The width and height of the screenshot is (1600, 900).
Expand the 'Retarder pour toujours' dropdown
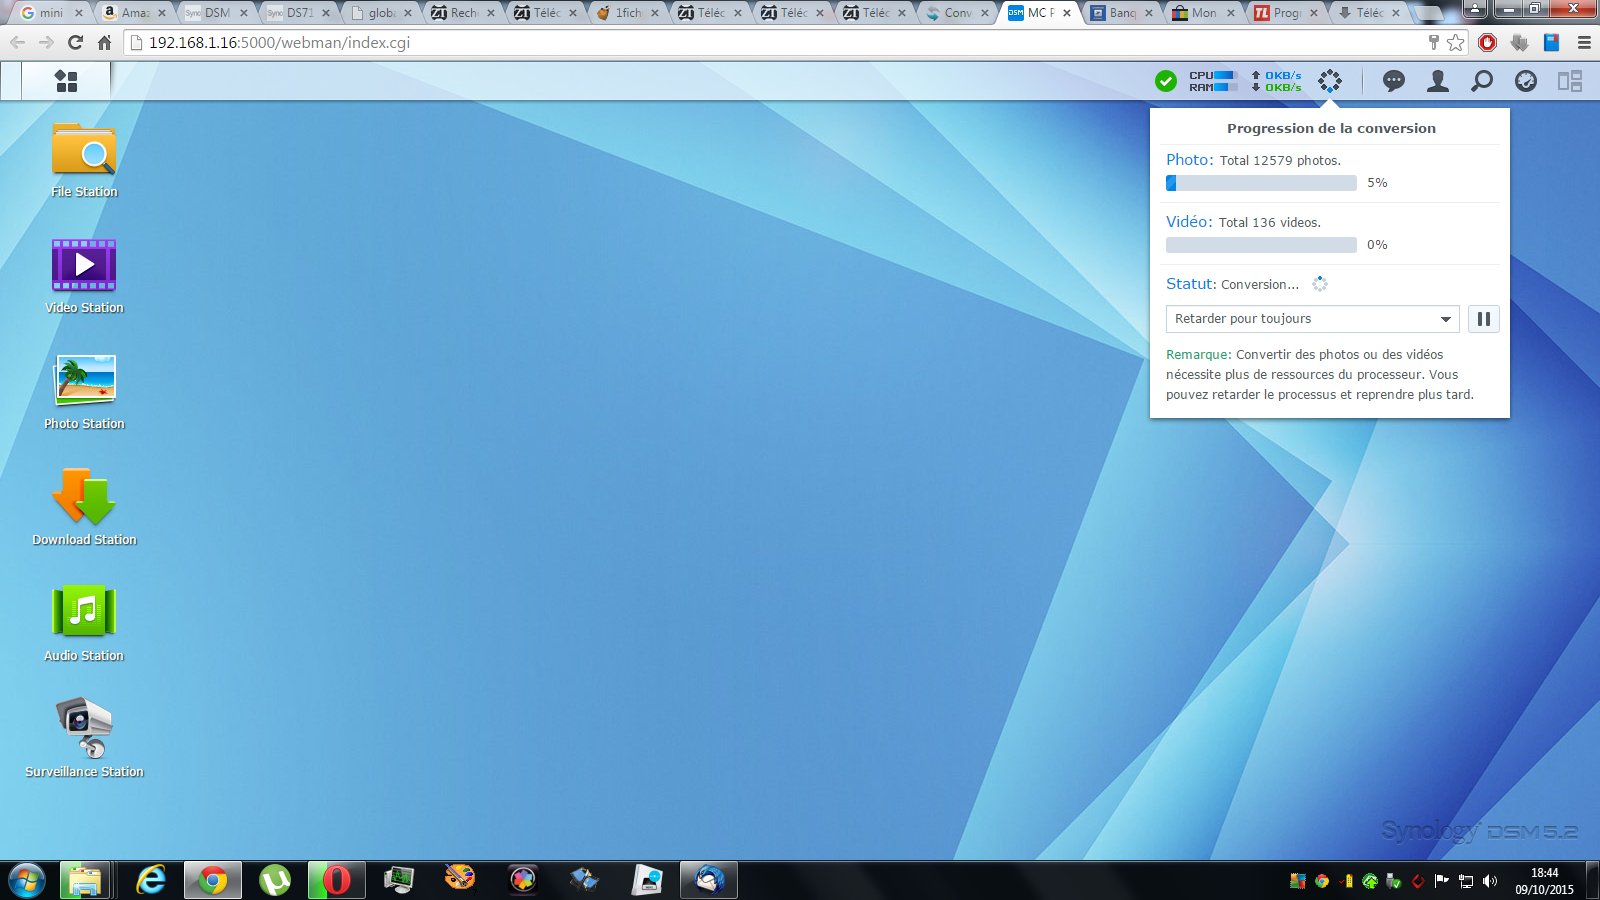[1312, 319]
